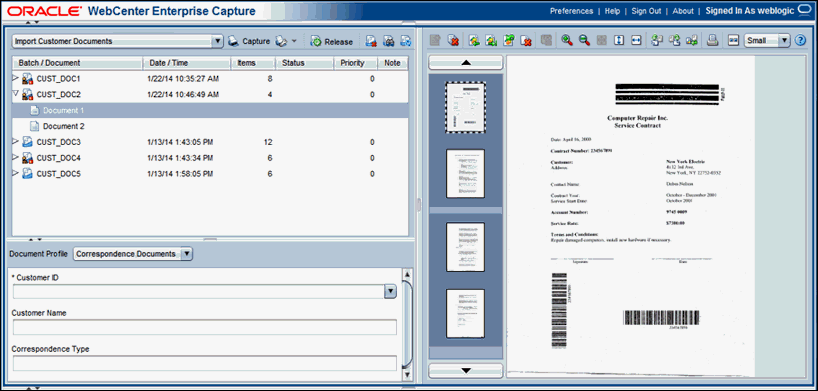The image size is (818, 391).
Task: Zoom out of the document image
Action: click(584, 40)
